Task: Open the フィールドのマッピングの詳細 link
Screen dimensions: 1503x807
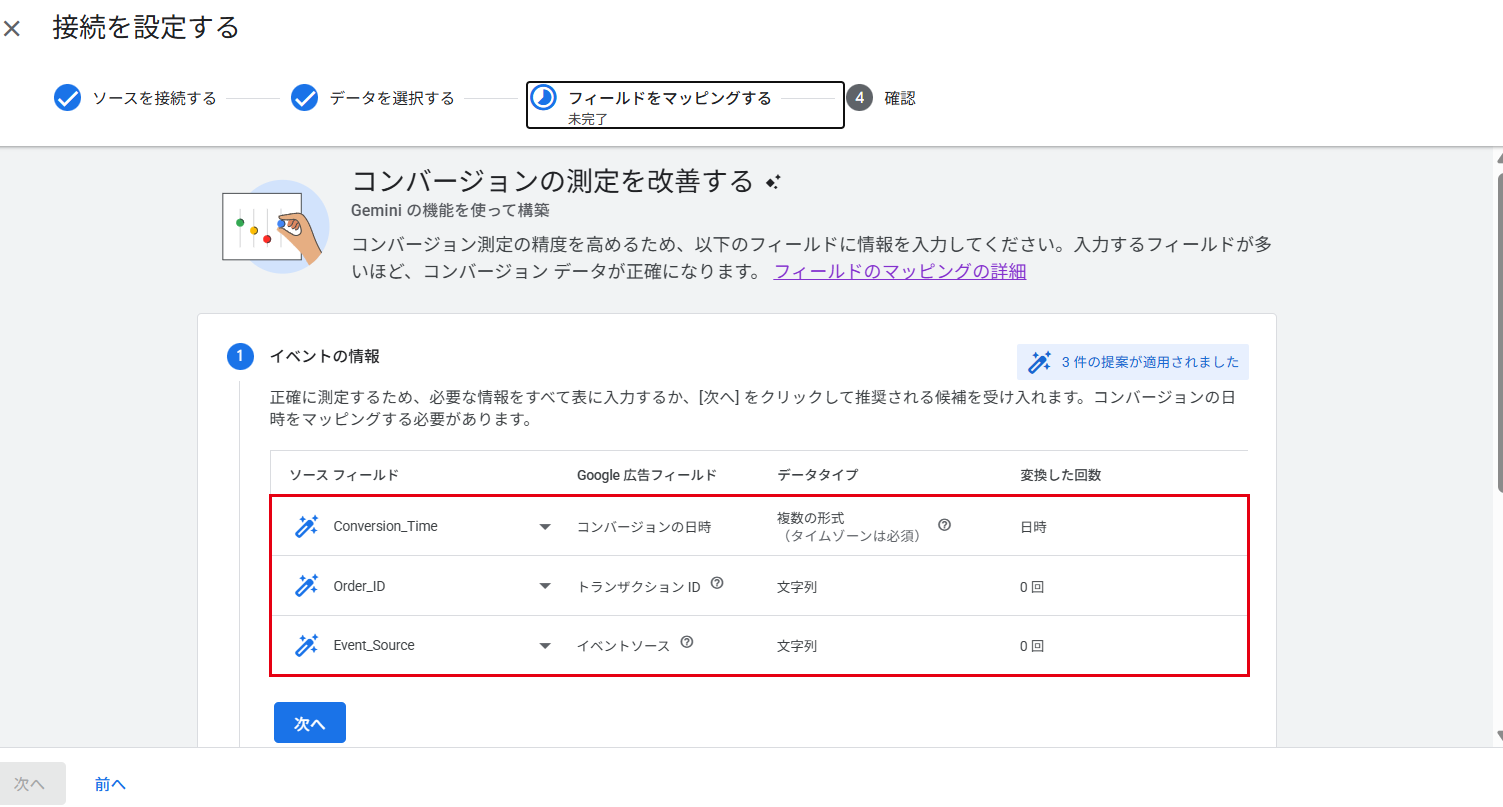Action: click(900, 271)
